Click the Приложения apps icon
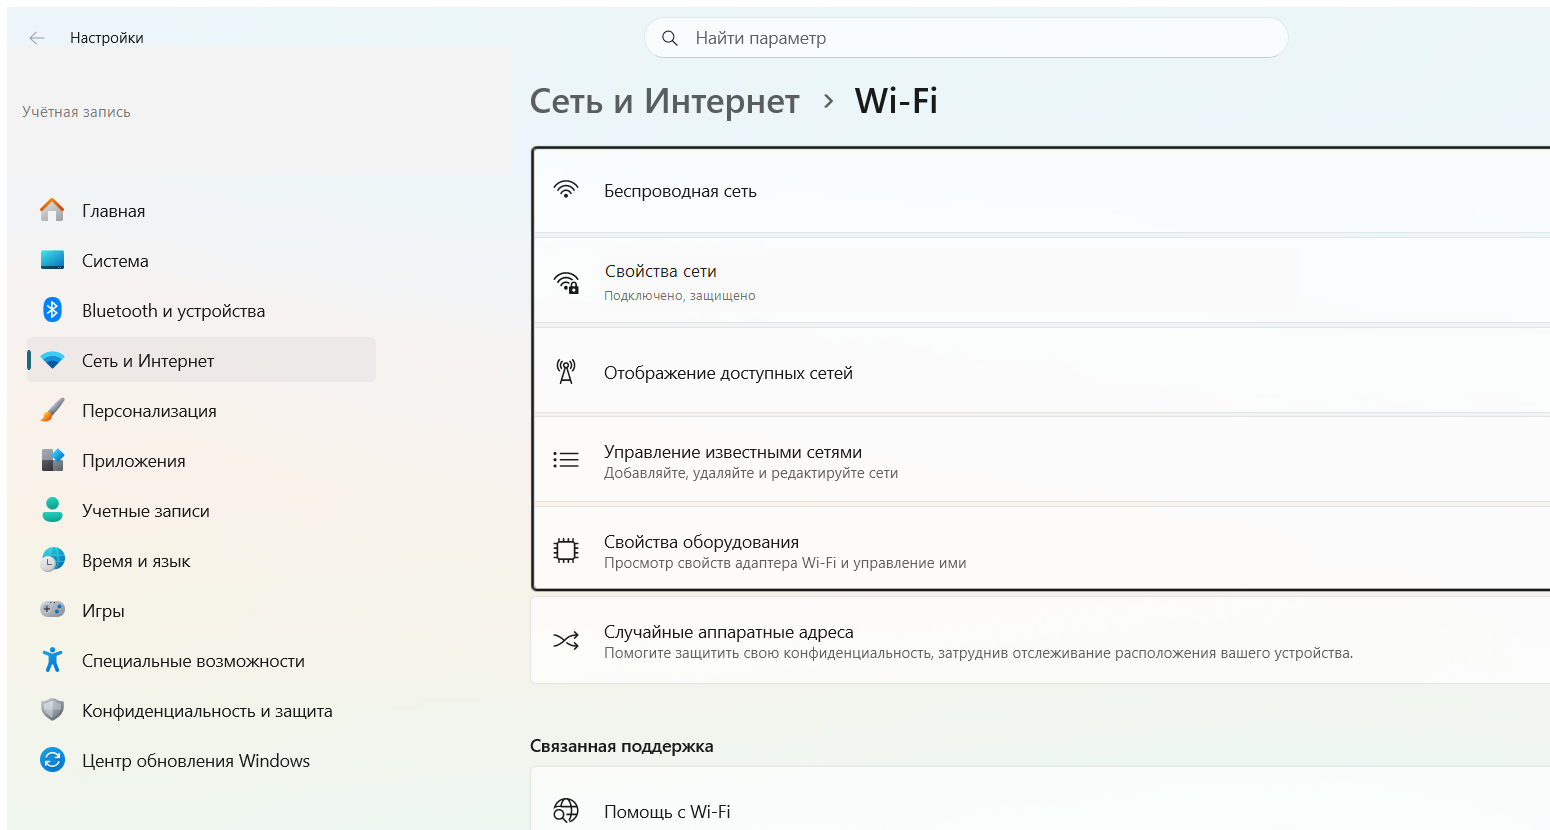Viewport: 1550px width, 830px height. [x=52, y=460]
